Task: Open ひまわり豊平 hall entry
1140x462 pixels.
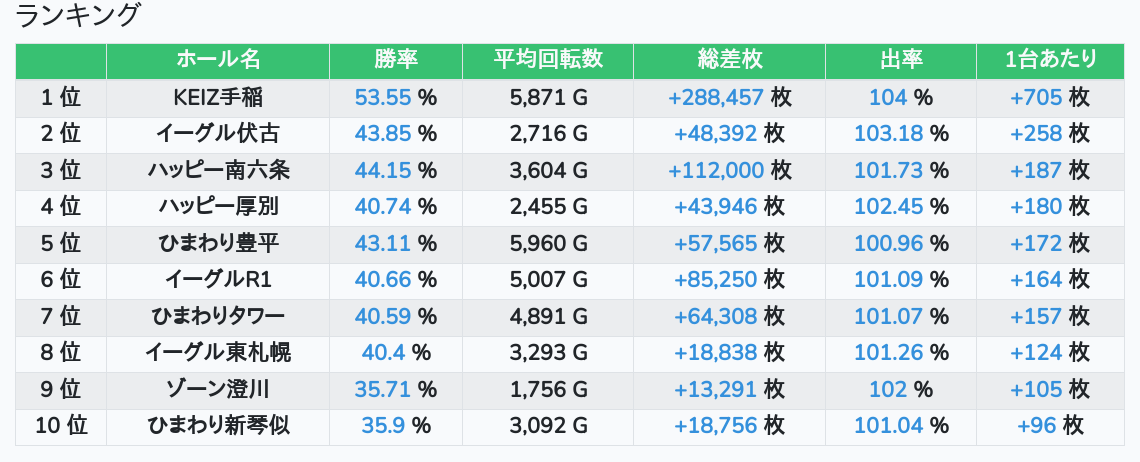Action: 218,244
